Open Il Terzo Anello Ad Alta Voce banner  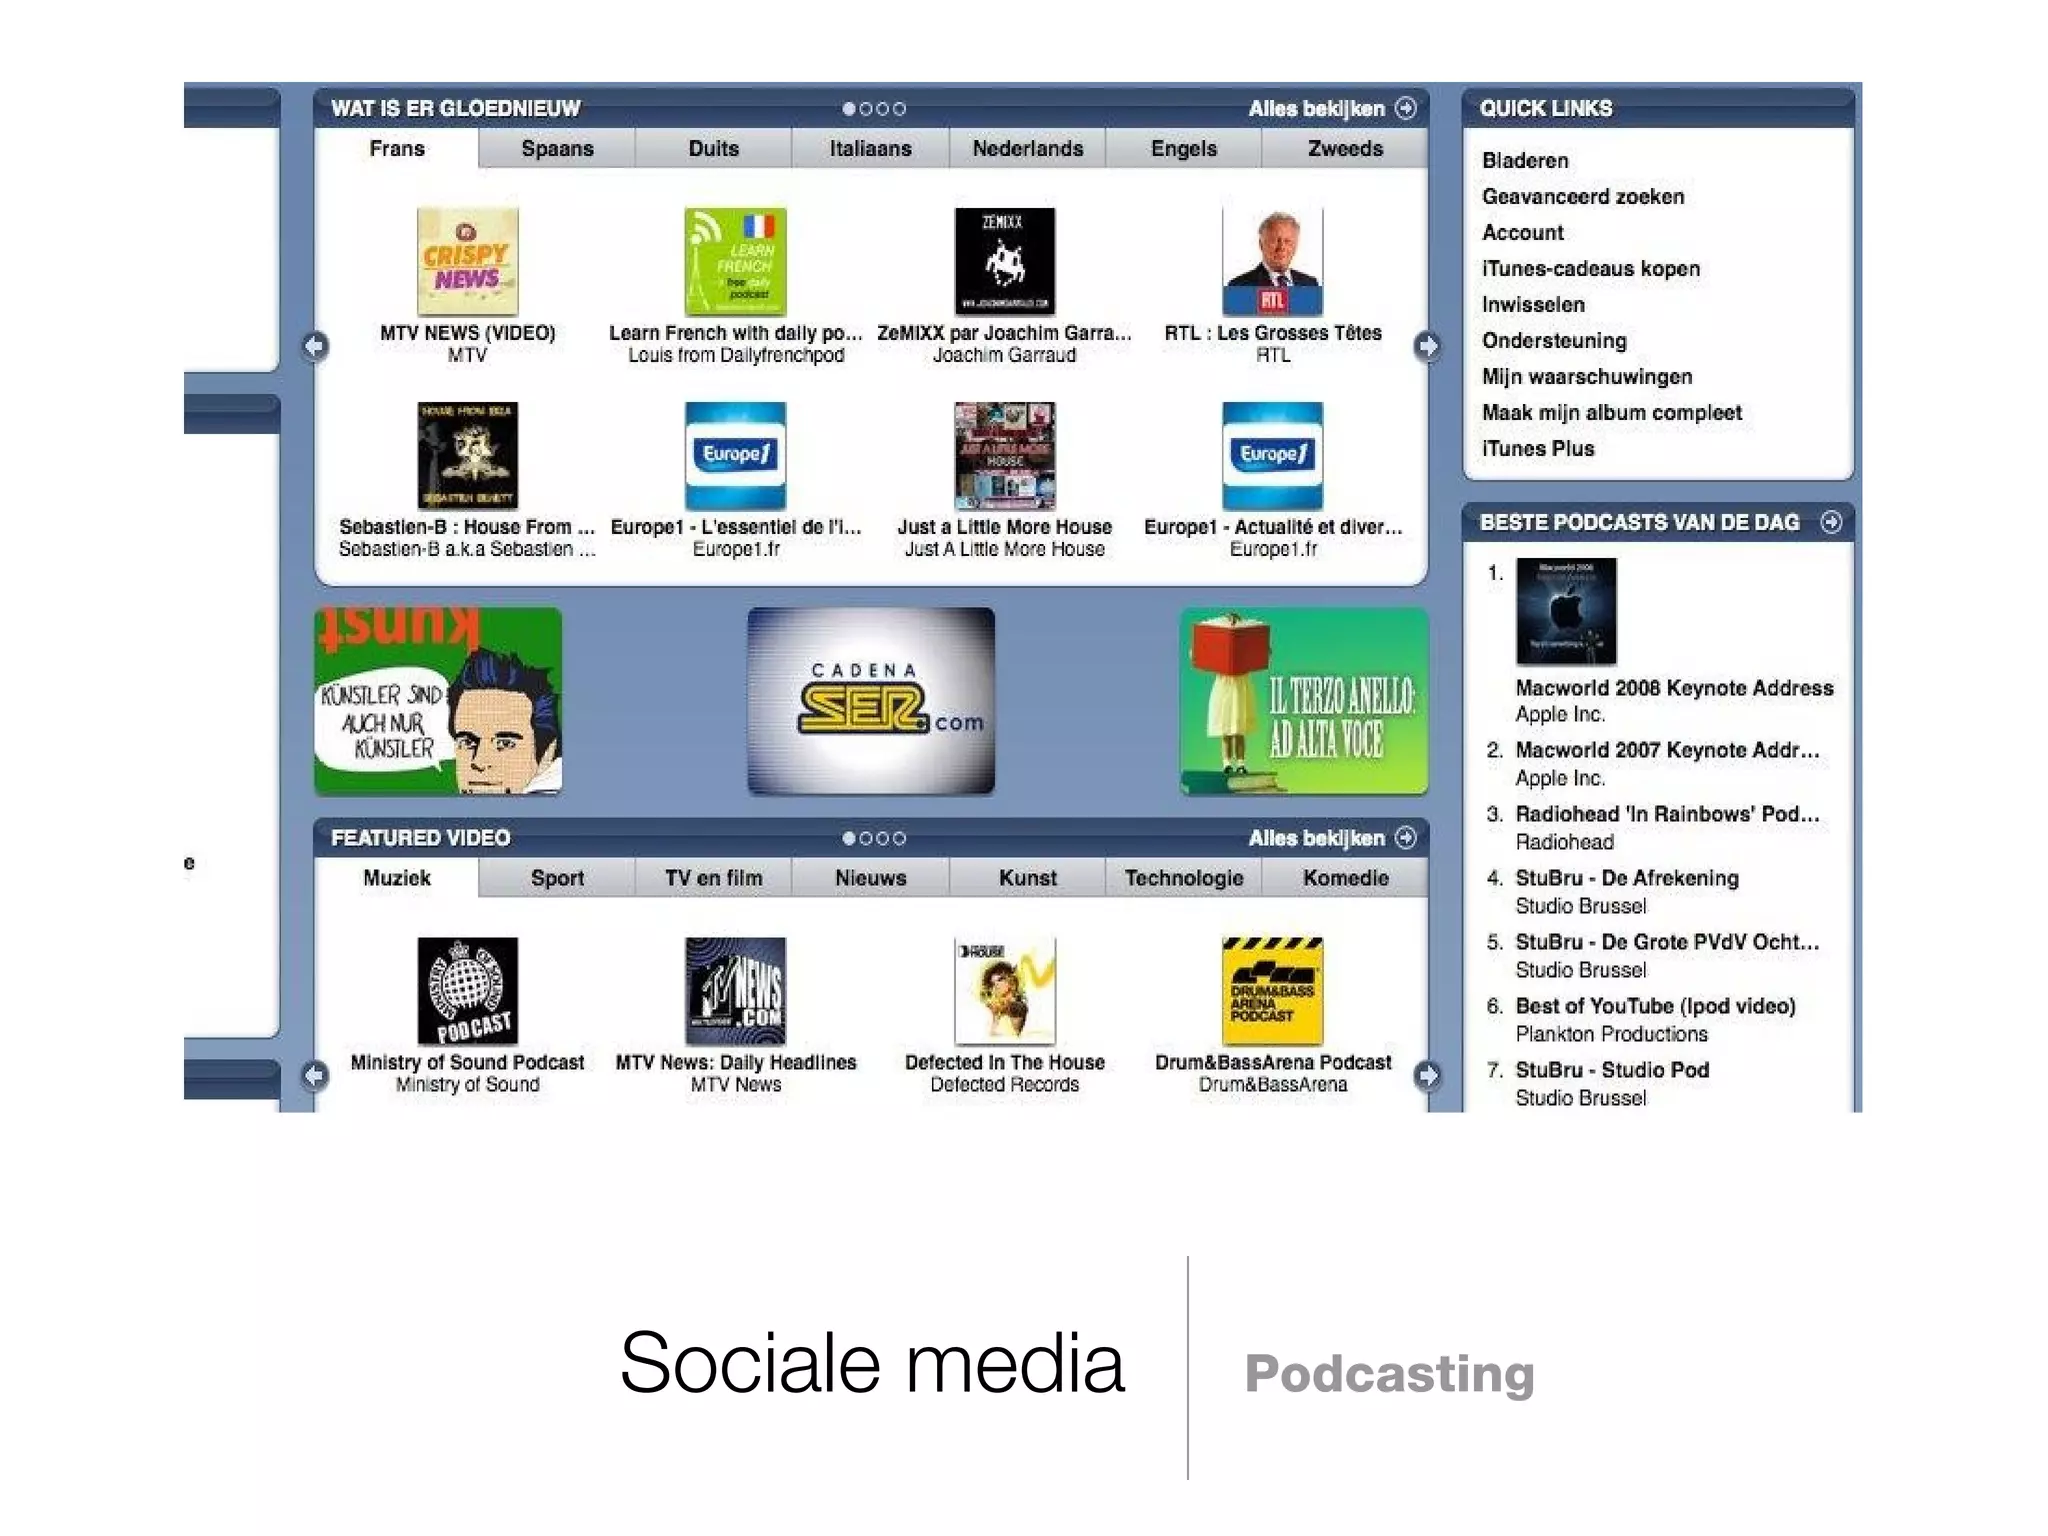click(x=1304, y=701)
